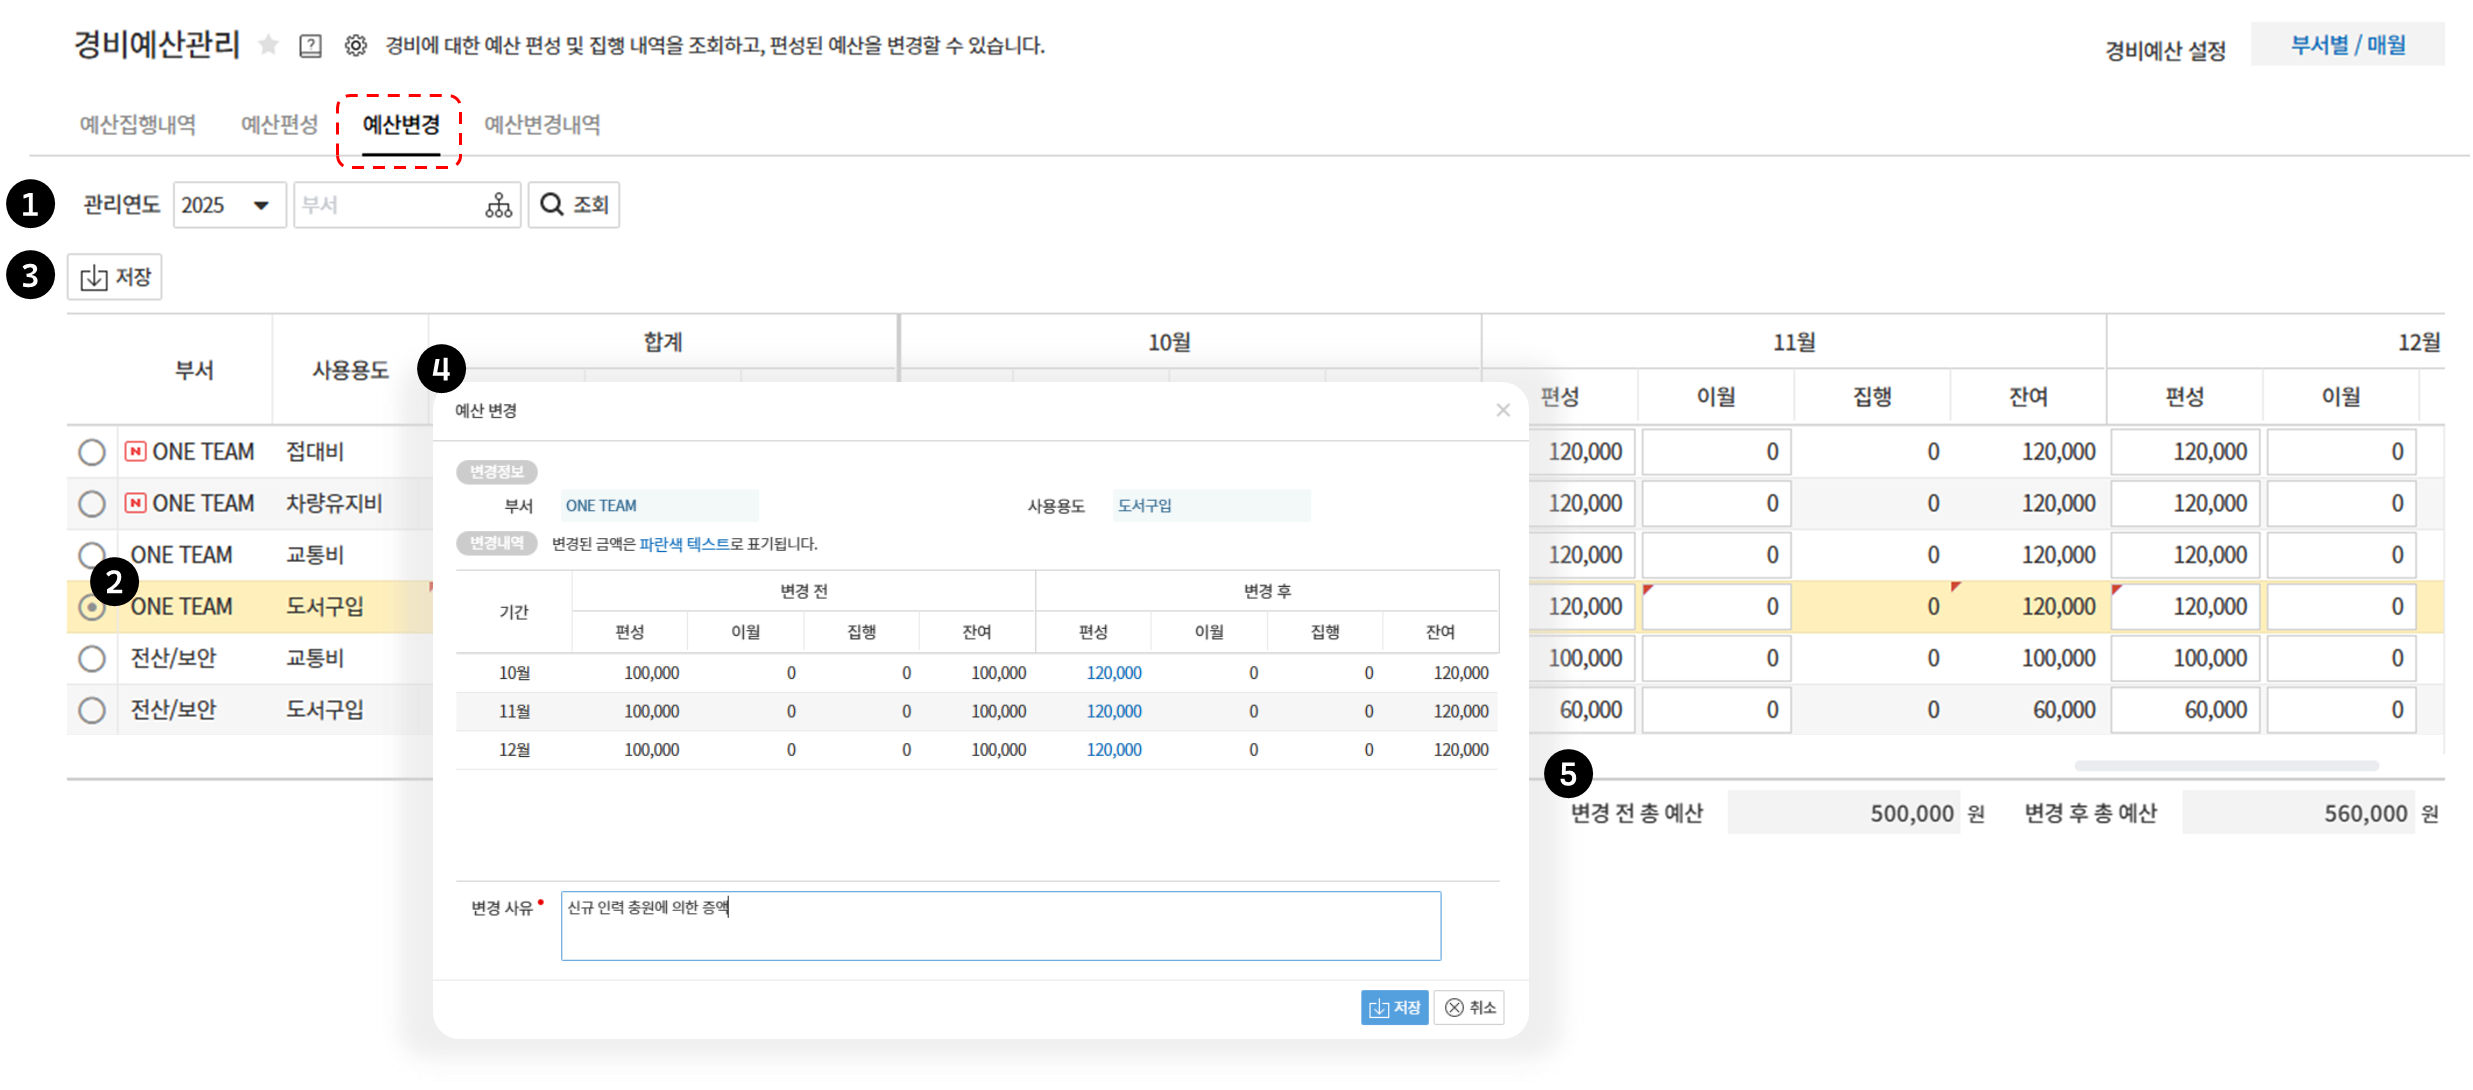Click the favorite star icon beside 경비예산관리
The width and height of the screenshot is (2473, 1090).
(x=268, y=45)
